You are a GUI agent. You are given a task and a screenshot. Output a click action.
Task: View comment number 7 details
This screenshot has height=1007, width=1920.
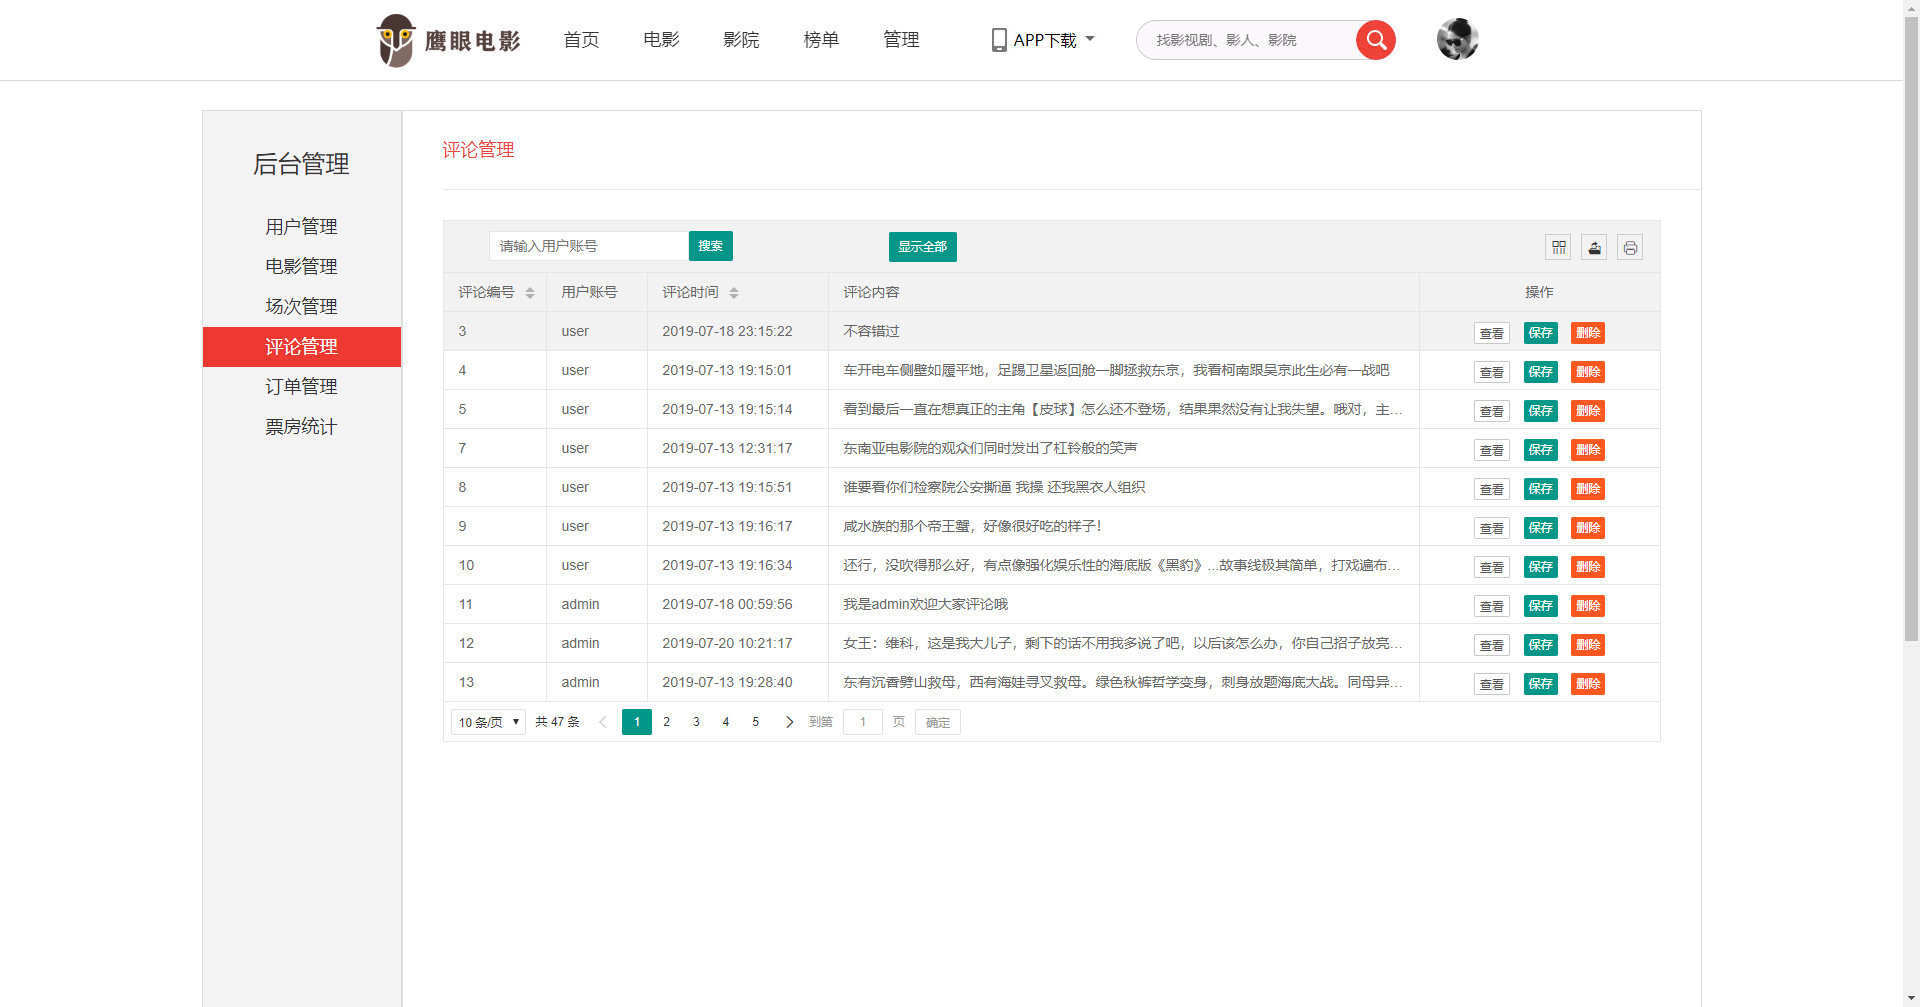tap(1491, 450)
